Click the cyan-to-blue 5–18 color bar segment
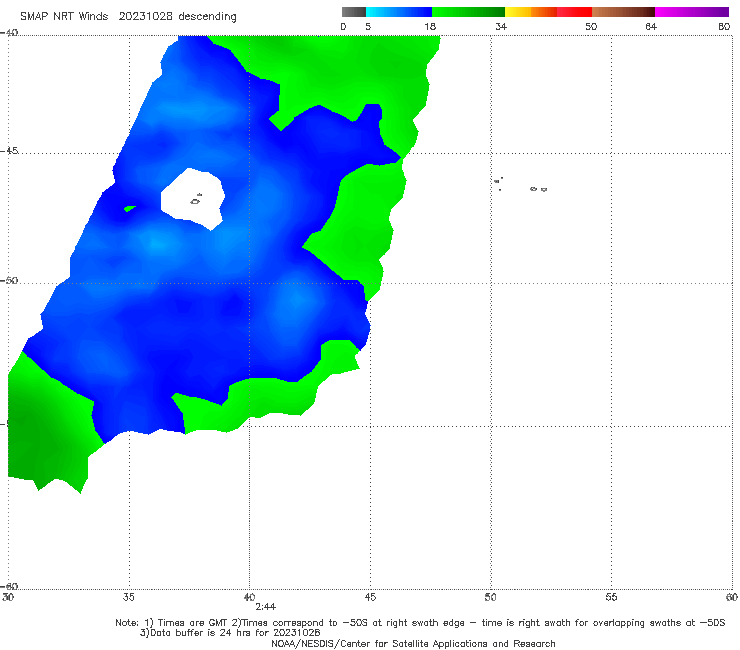 click(x=399, y=12)
